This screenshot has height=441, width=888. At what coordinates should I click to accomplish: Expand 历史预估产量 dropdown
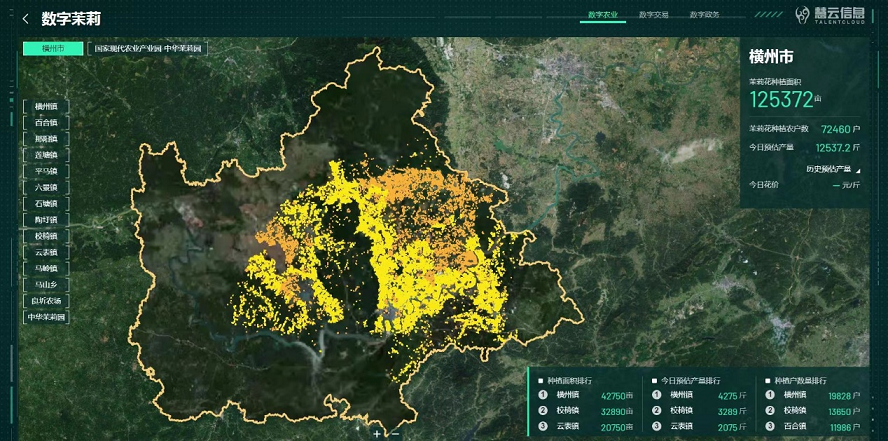click(x=832, y=169)
